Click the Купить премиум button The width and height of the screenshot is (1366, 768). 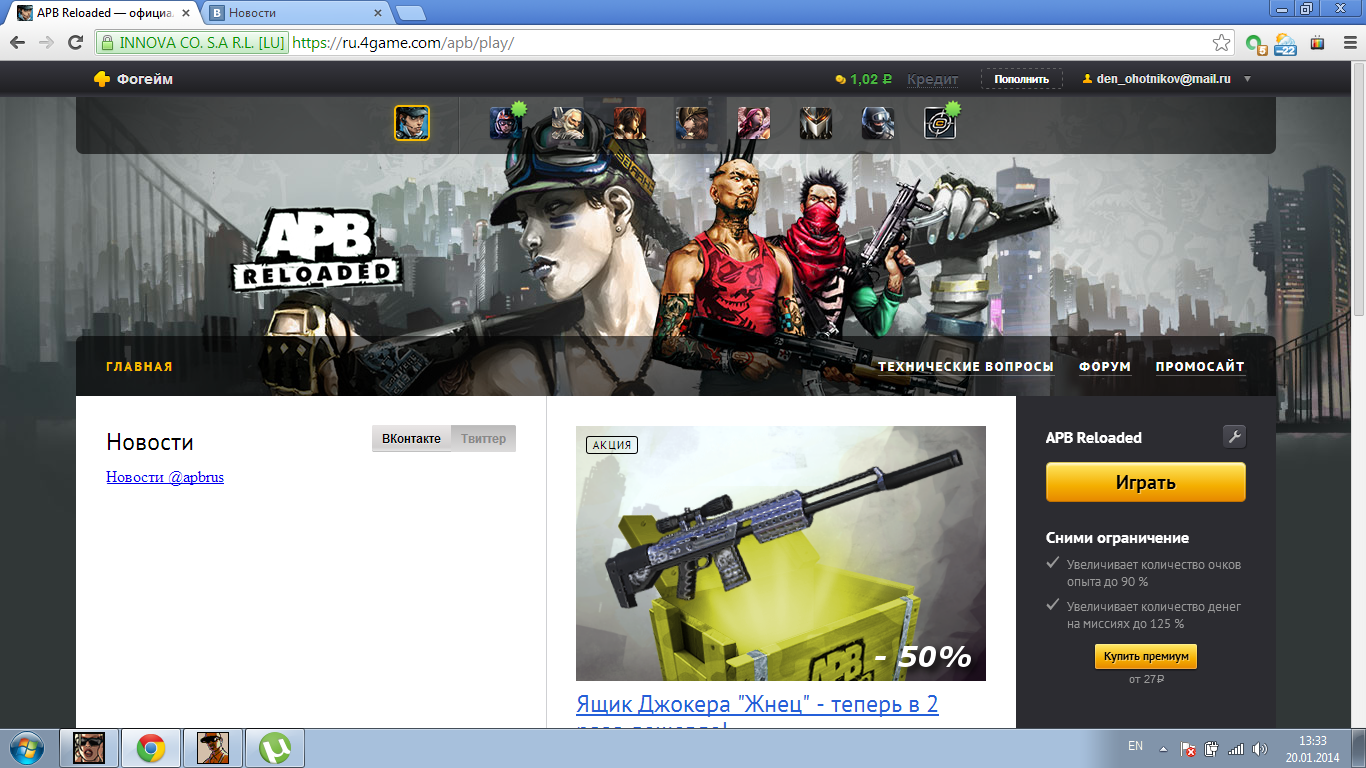(1146, 657)
